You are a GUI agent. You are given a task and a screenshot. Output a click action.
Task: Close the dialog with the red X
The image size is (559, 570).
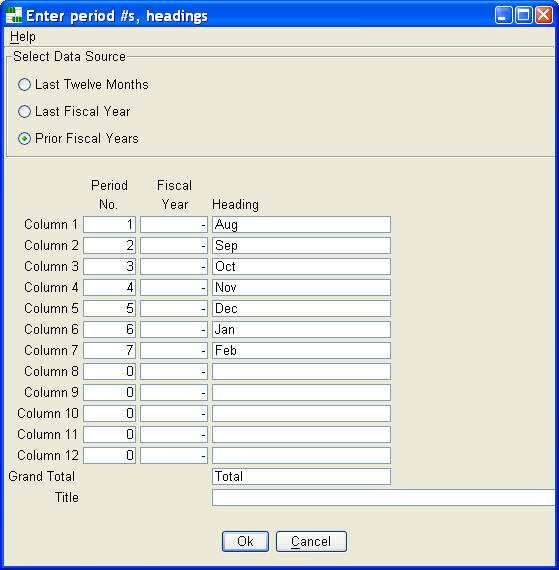(544, 15)
